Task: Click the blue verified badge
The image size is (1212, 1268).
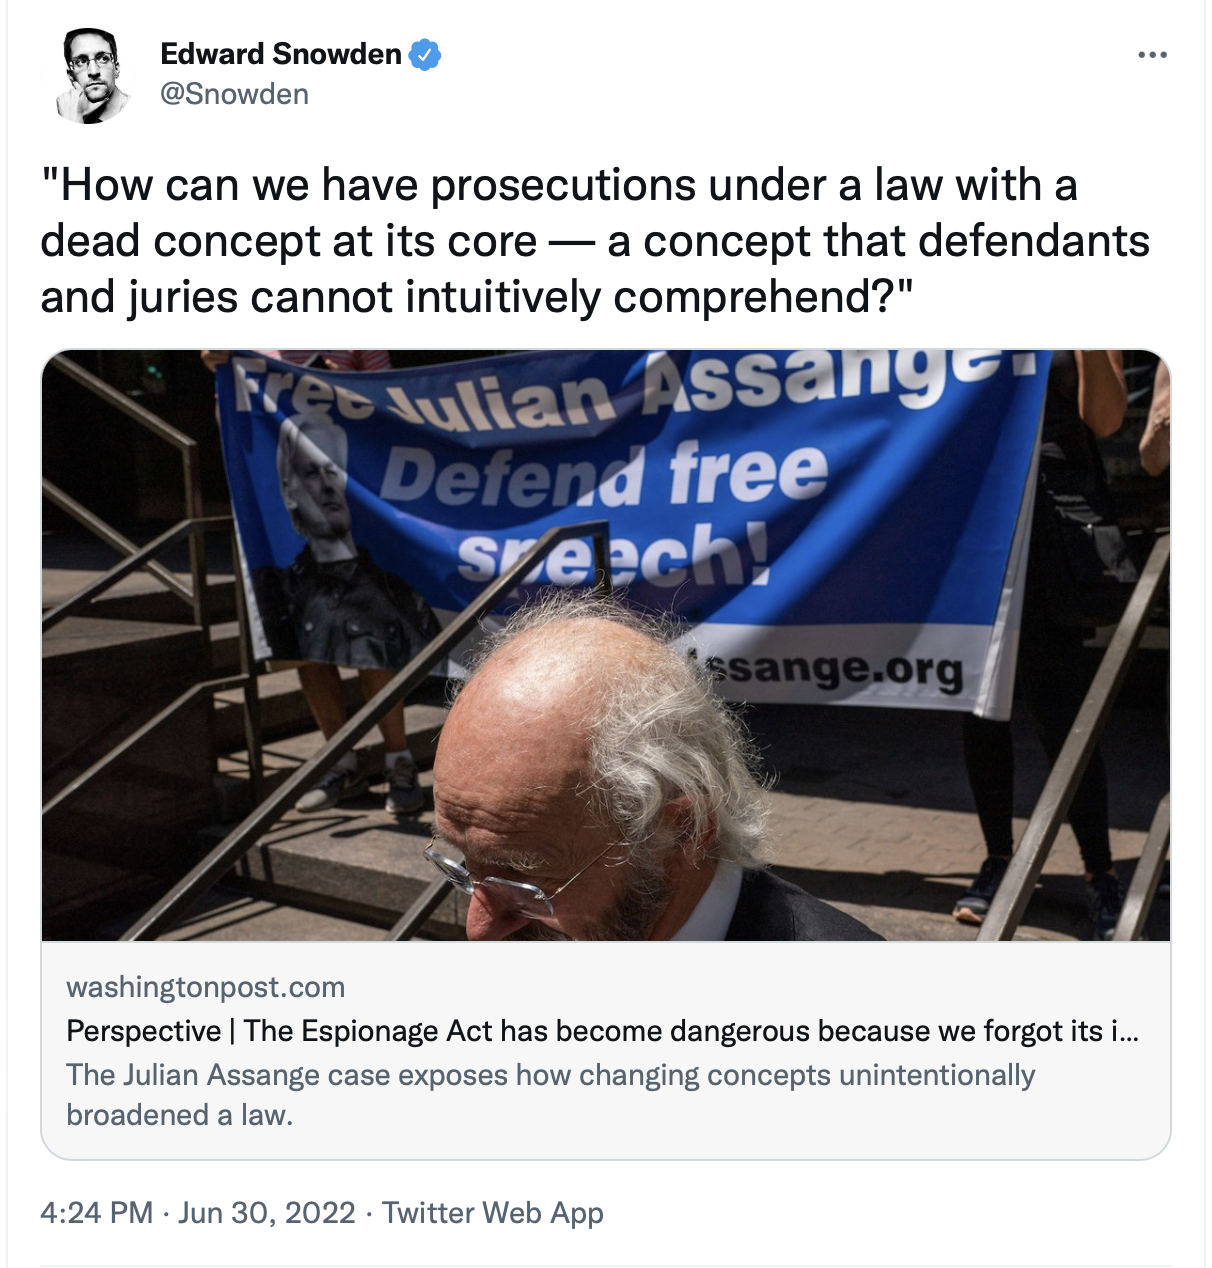Action: (426, 54)
